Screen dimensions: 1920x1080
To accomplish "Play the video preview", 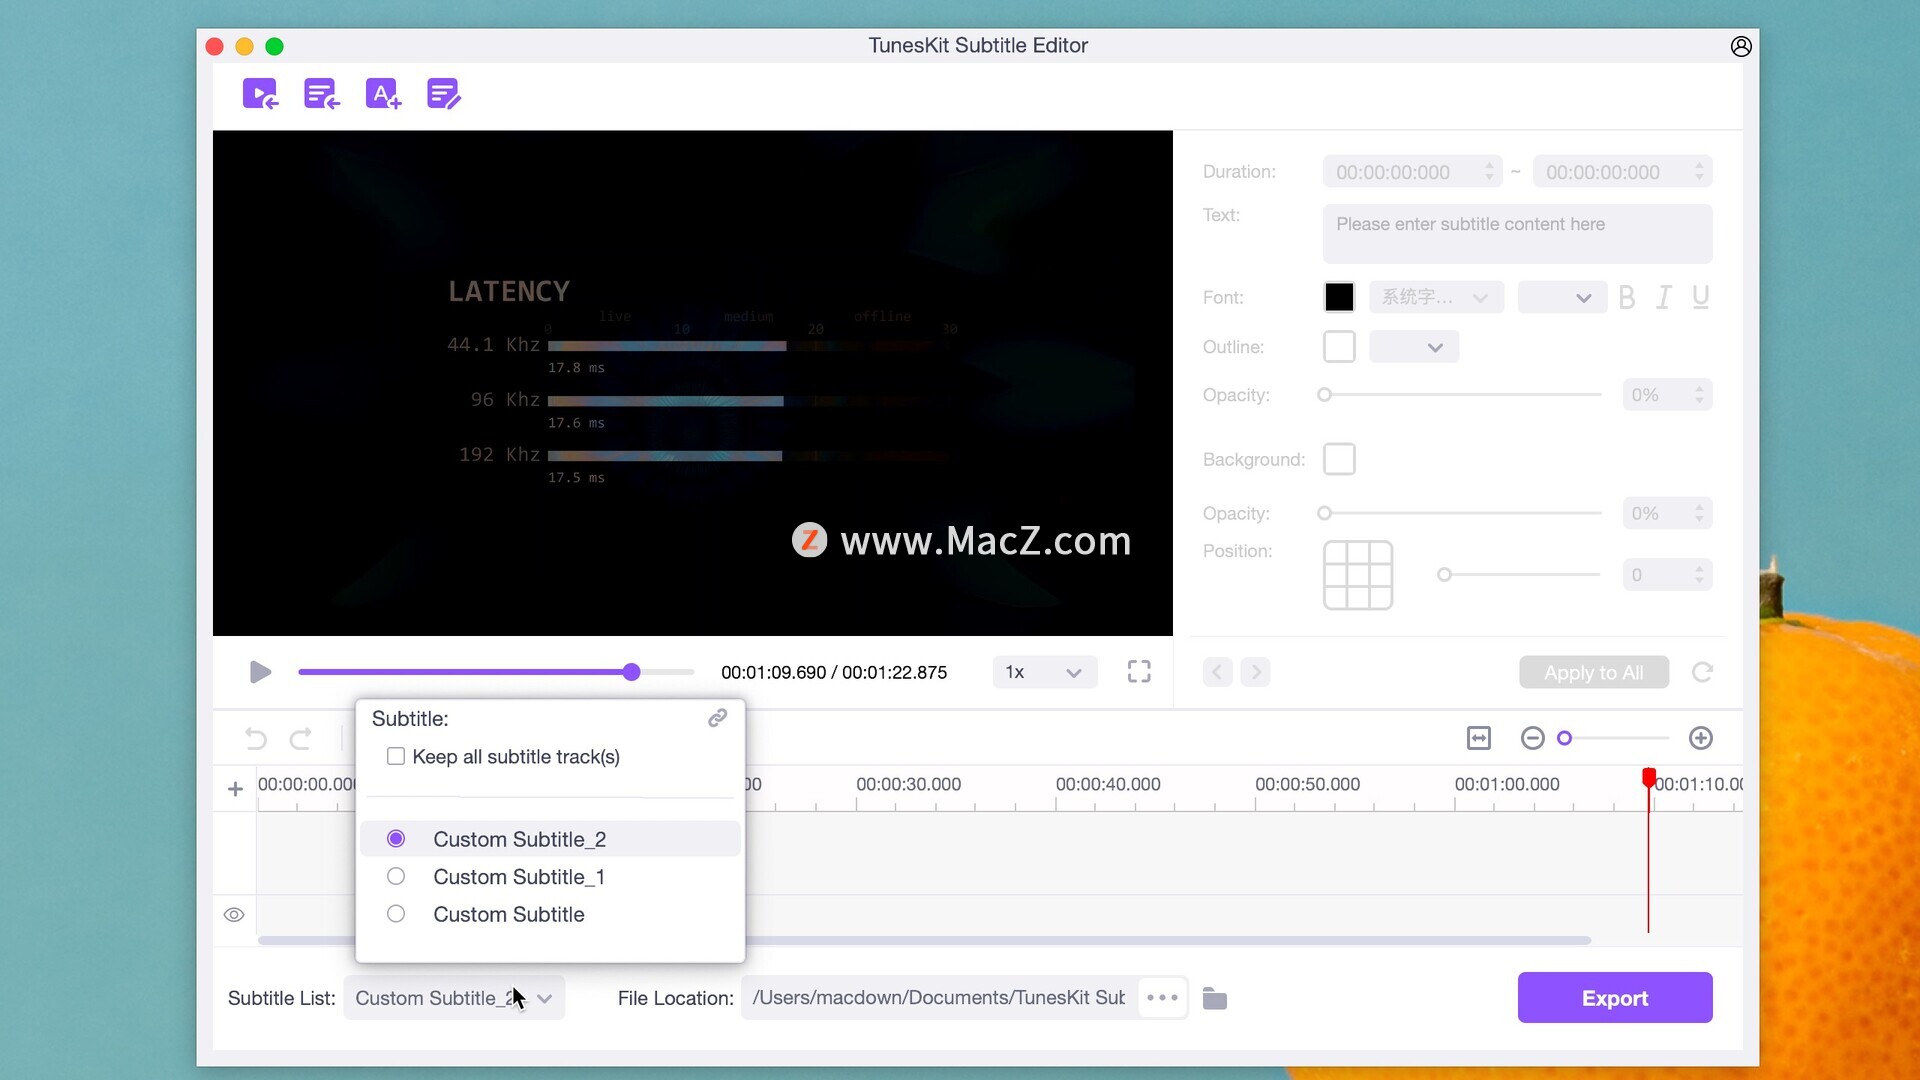I will tap(260, 672).
